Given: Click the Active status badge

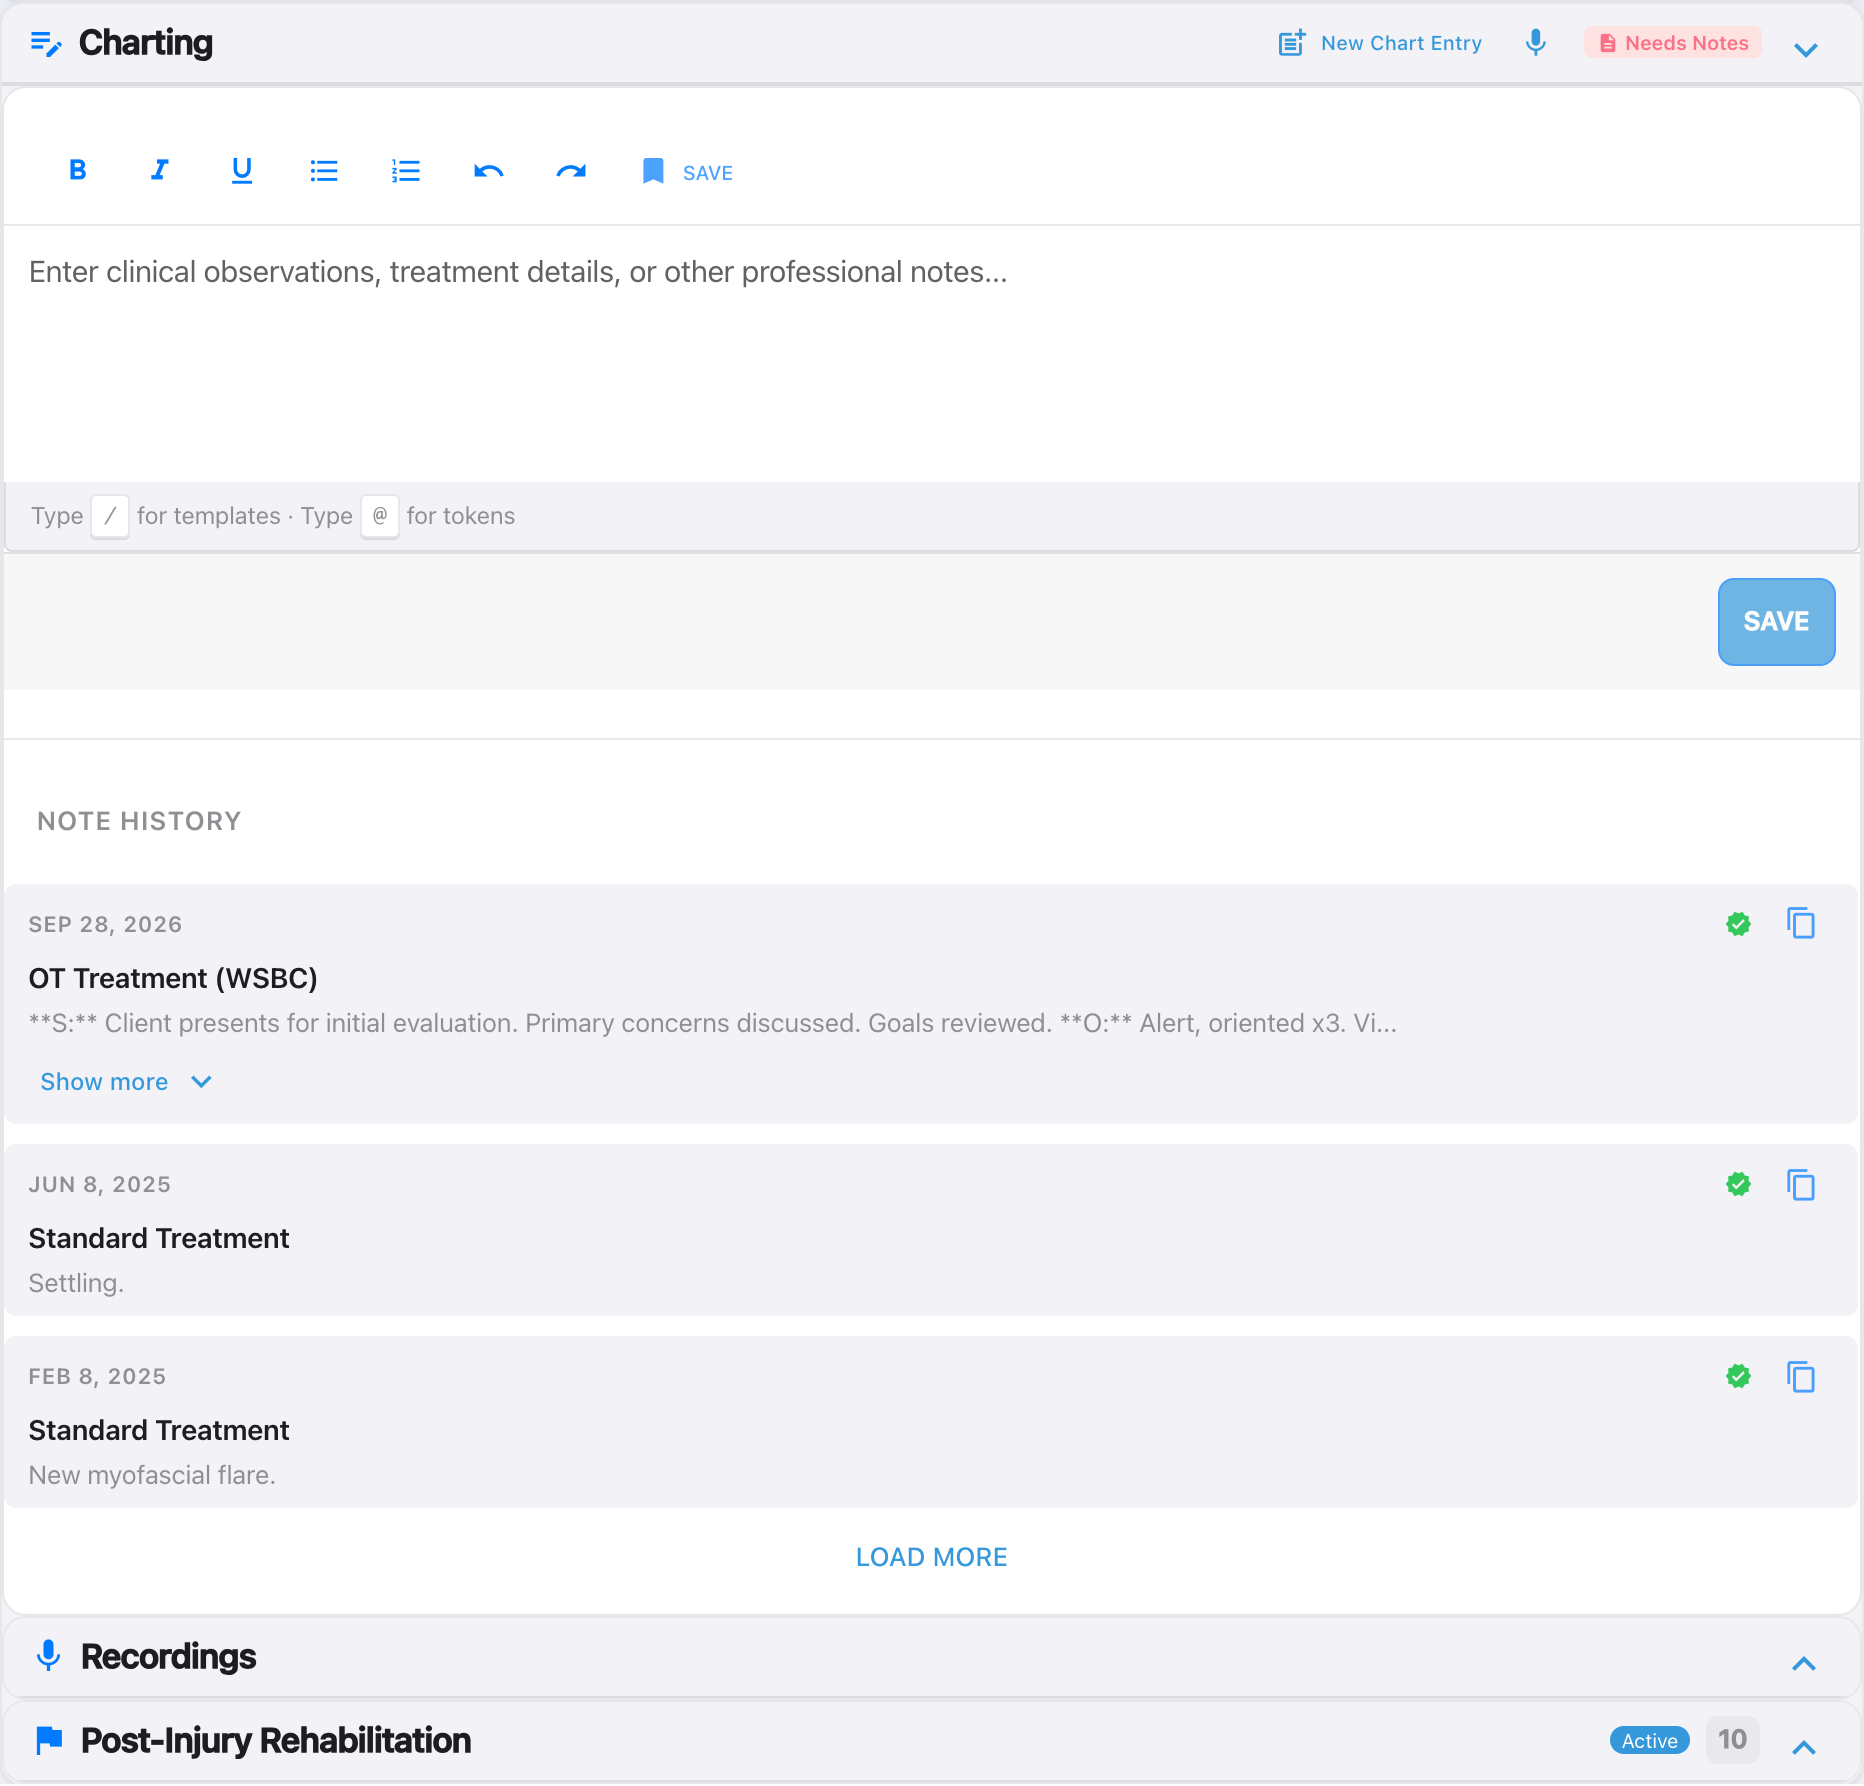Looking at the screenshot, I should (1649, 1741).
